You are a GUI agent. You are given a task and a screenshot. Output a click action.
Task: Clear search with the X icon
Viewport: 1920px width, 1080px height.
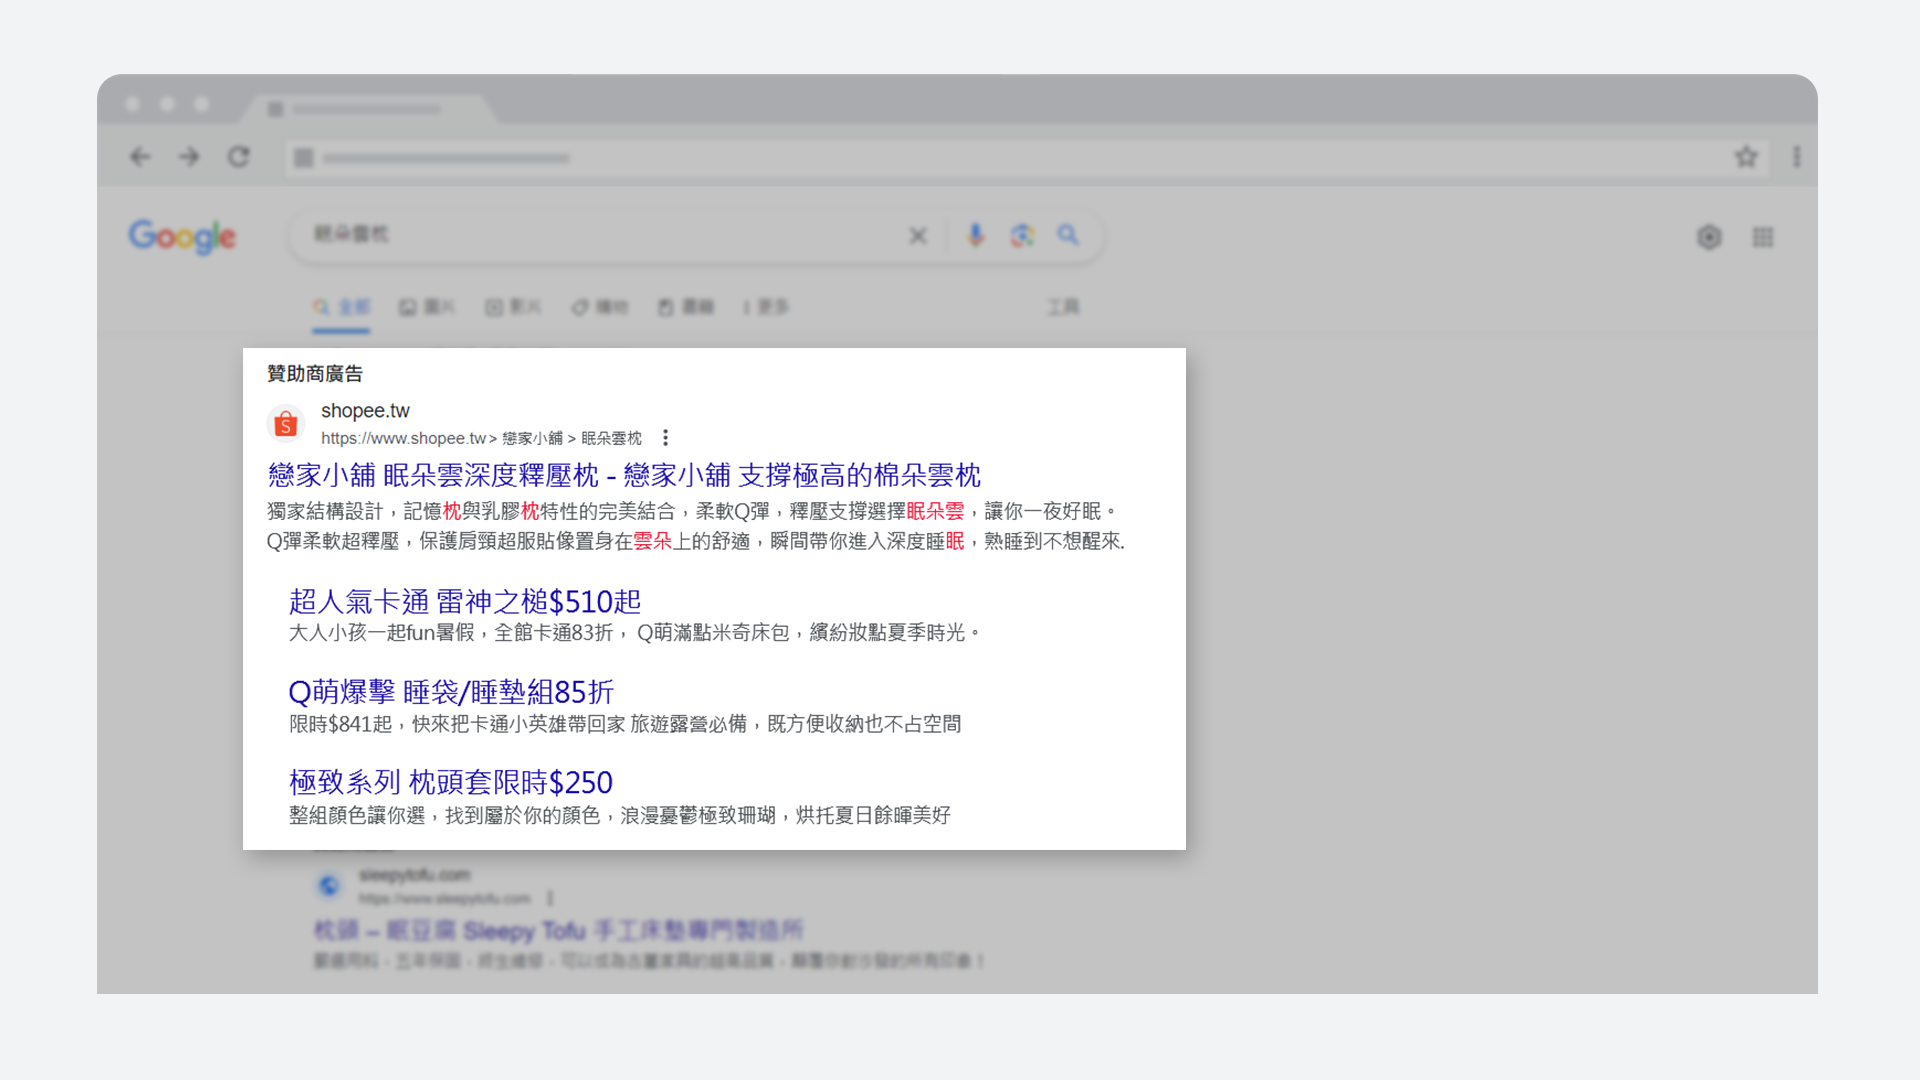pyautogui.click(x=917, y=236)
